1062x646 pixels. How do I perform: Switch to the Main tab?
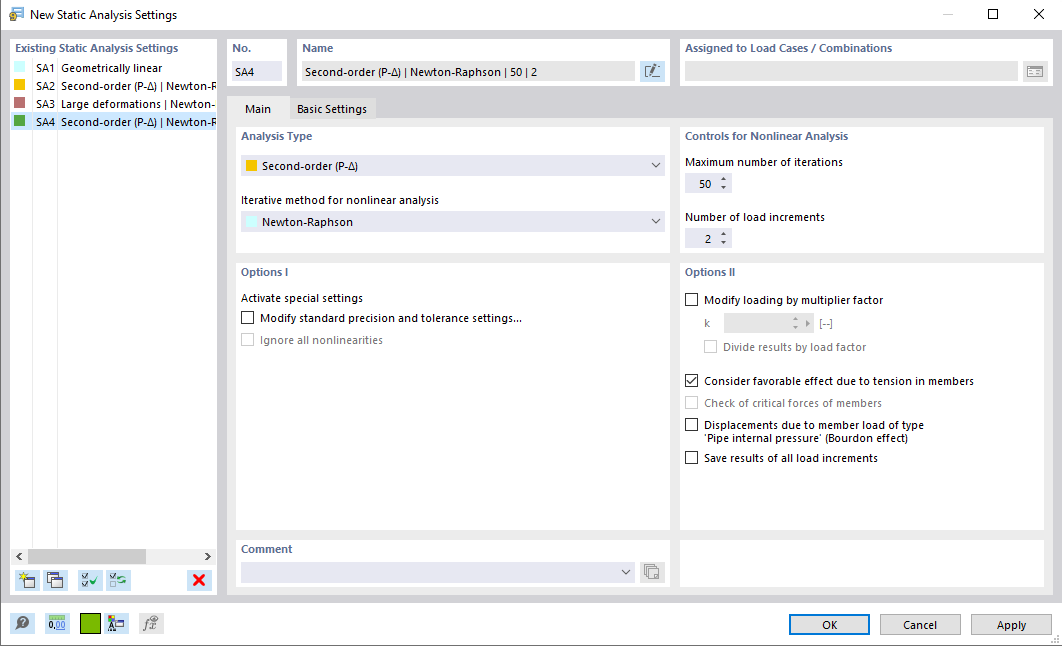[259, 108]
